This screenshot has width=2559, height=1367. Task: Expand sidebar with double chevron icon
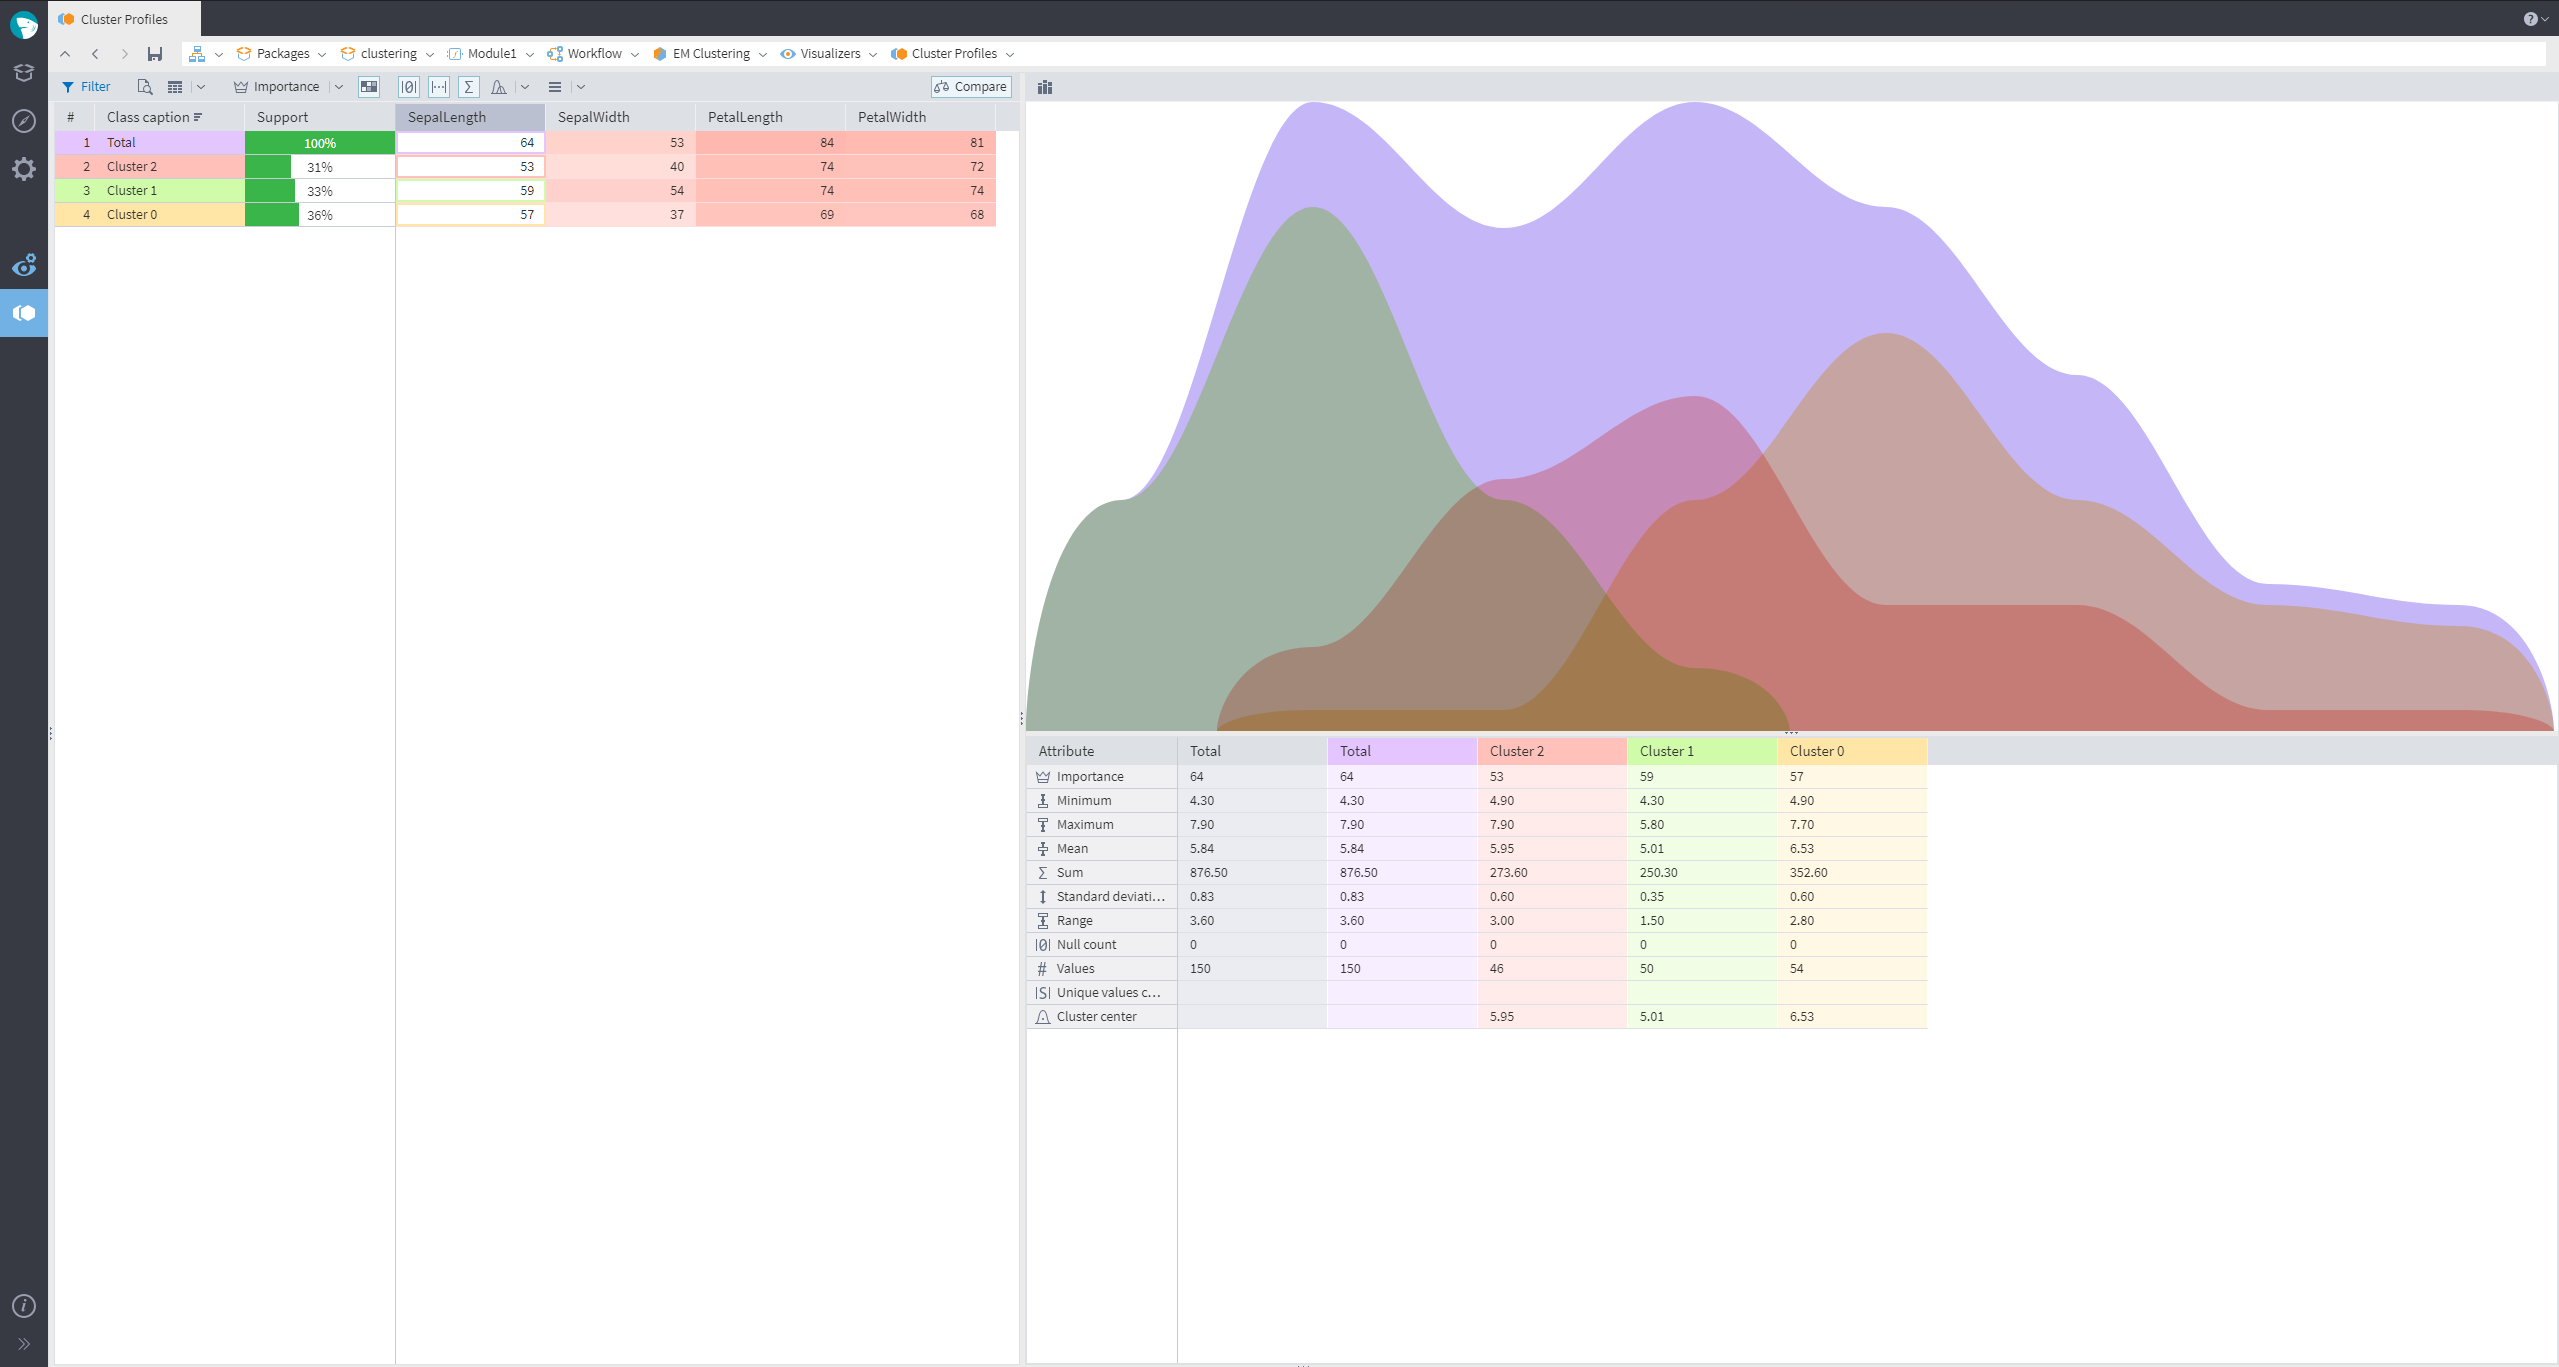pos(24,1344)
